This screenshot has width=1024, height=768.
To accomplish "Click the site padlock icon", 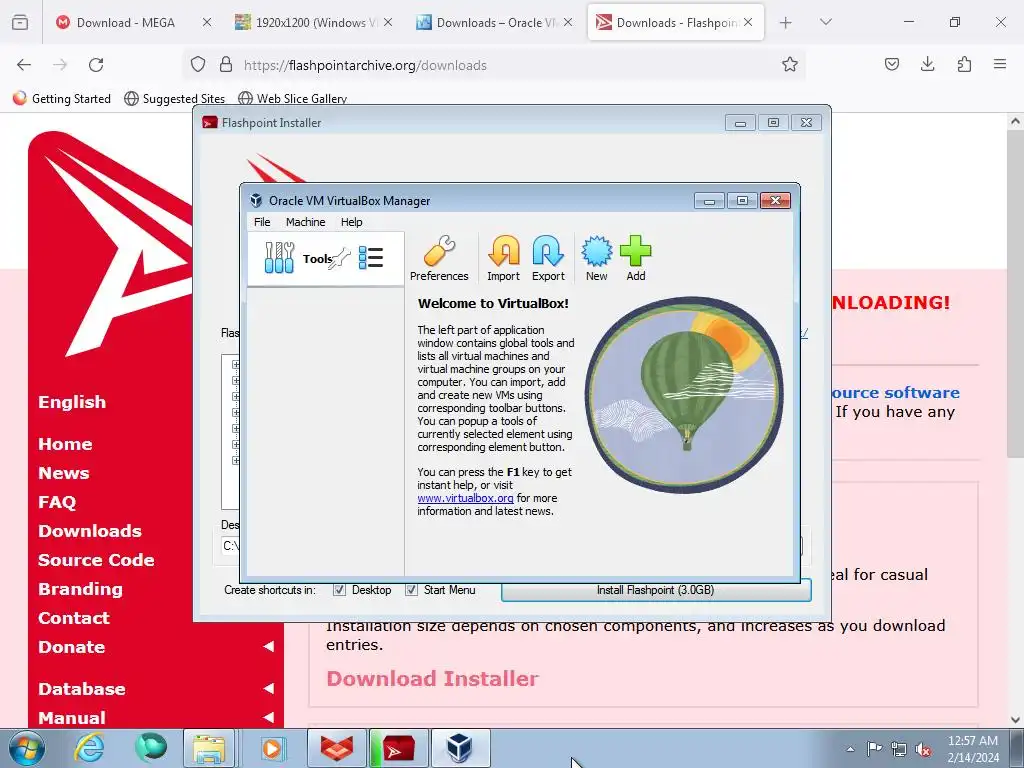I will [x=226, y=65].
